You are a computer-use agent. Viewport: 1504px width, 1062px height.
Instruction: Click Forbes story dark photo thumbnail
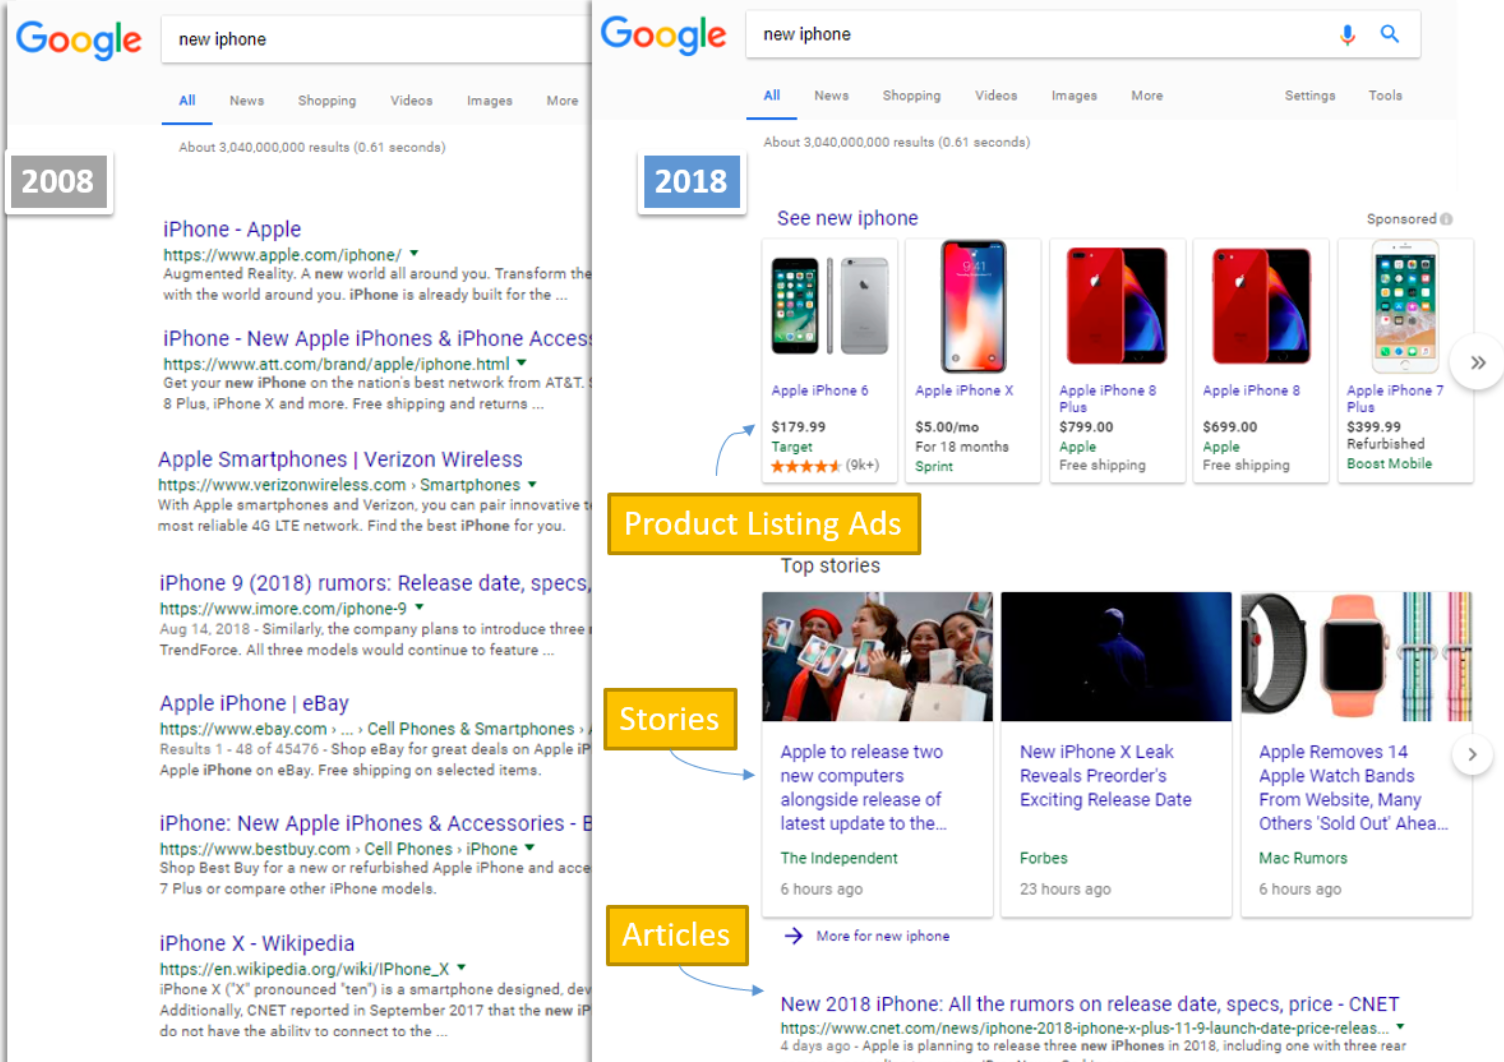pos(1116,657)
